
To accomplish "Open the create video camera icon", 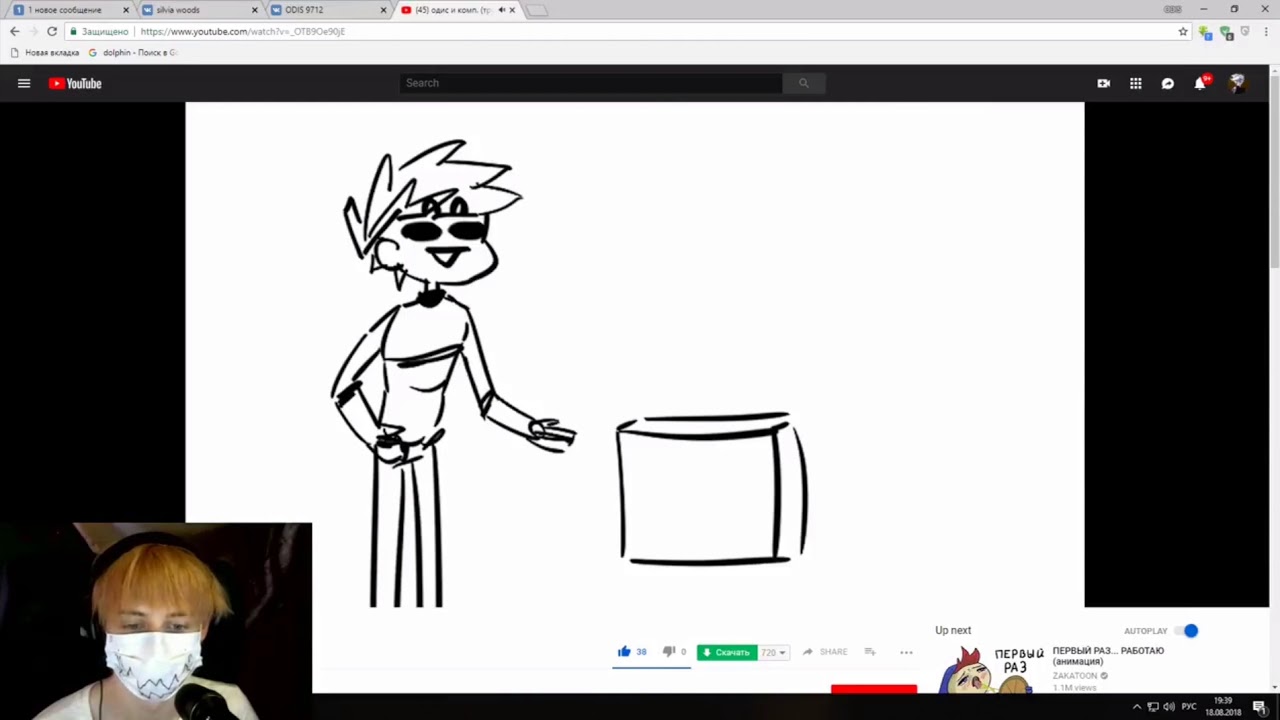I will (x=1103, y=83).
